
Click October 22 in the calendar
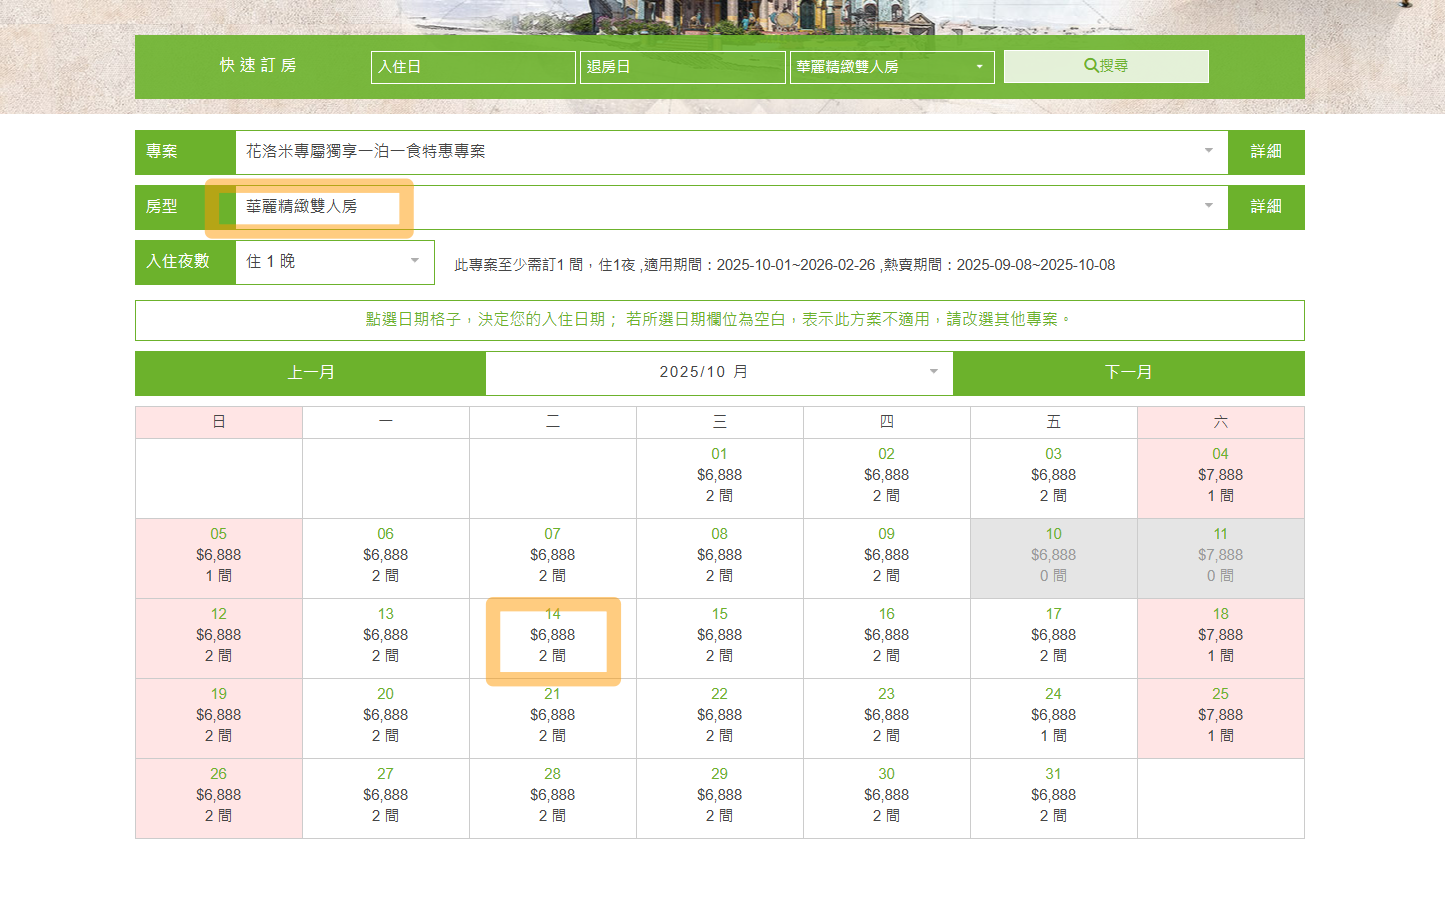719,716
